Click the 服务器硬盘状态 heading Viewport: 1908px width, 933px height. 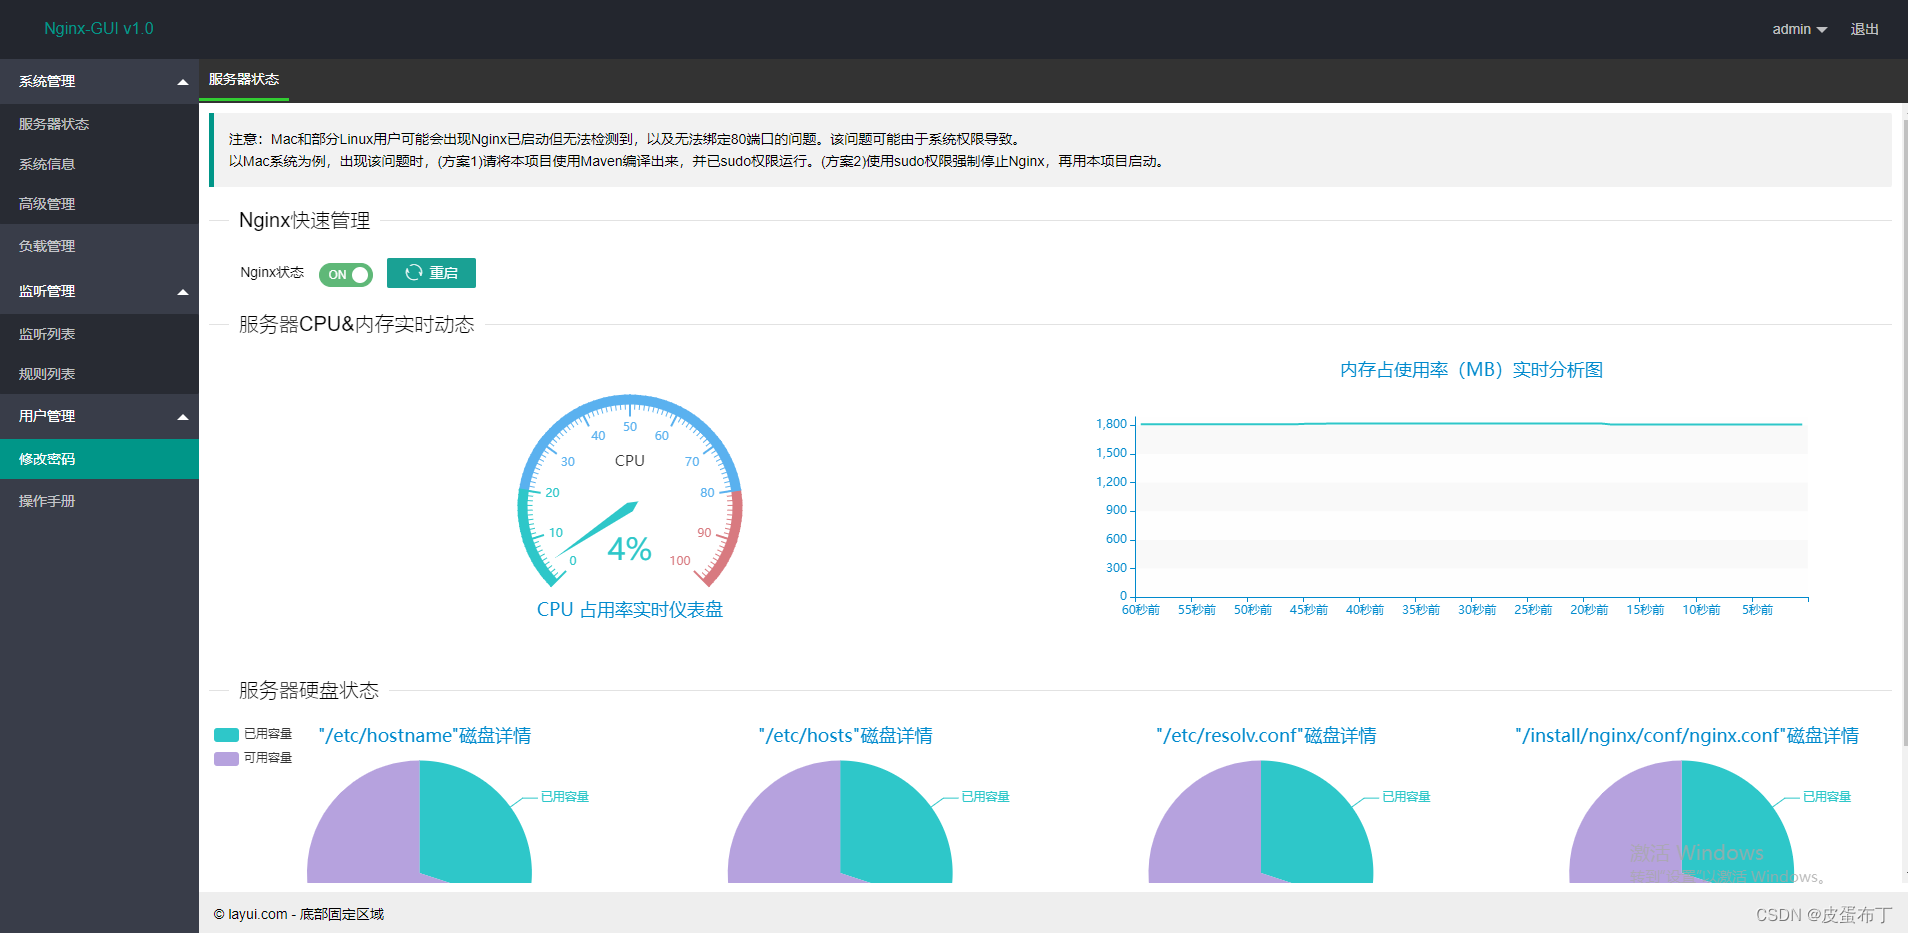point(308,690)
